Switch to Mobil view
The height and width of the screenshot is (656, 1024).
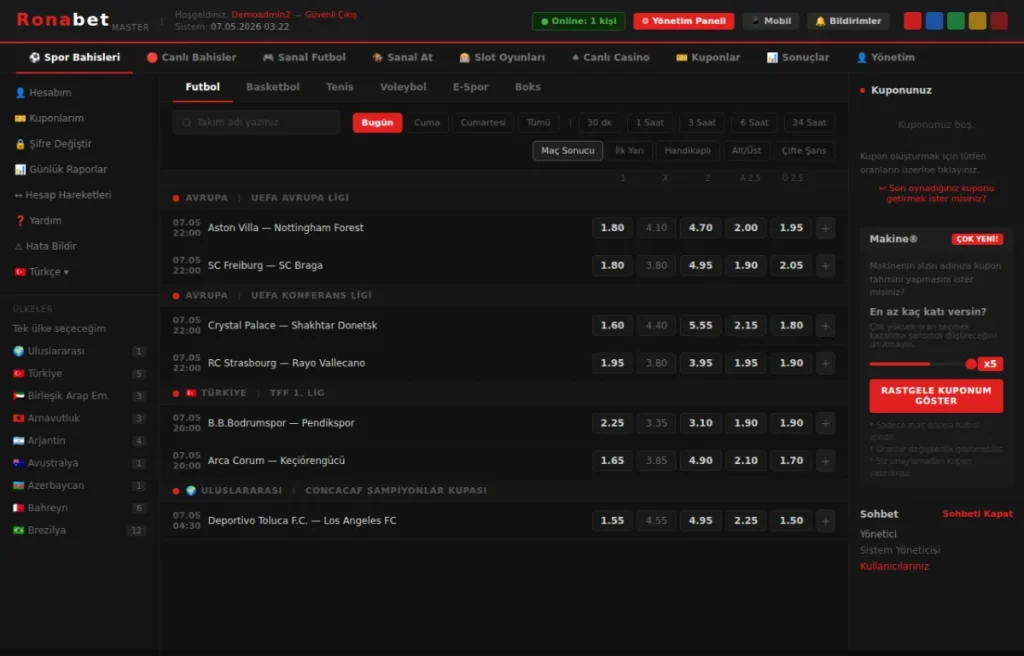pyautogui.click(x=771, y=21)
